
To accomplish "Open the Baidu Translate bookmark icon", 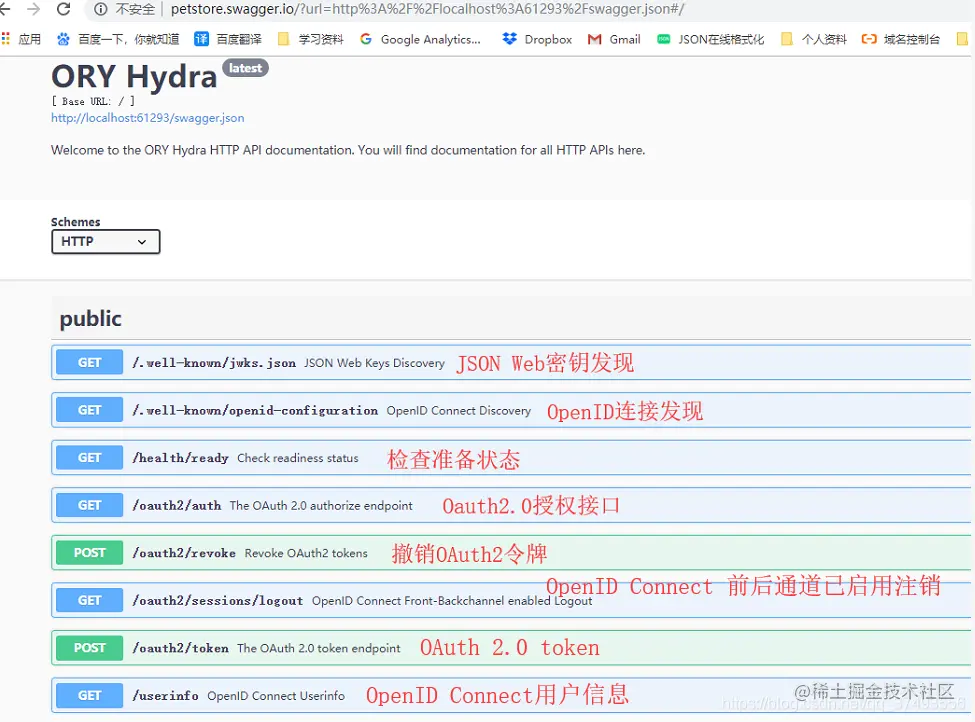I will tap(201, 39).
